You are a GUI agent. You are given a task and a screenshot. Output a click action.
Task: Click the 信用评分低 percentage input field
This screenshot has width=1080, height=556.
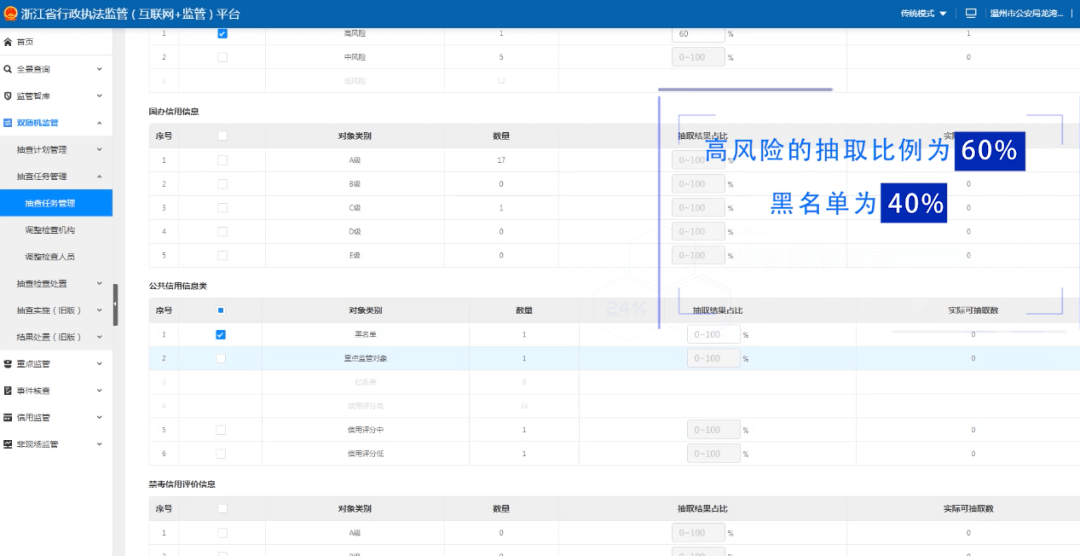(x=714, y=453)
